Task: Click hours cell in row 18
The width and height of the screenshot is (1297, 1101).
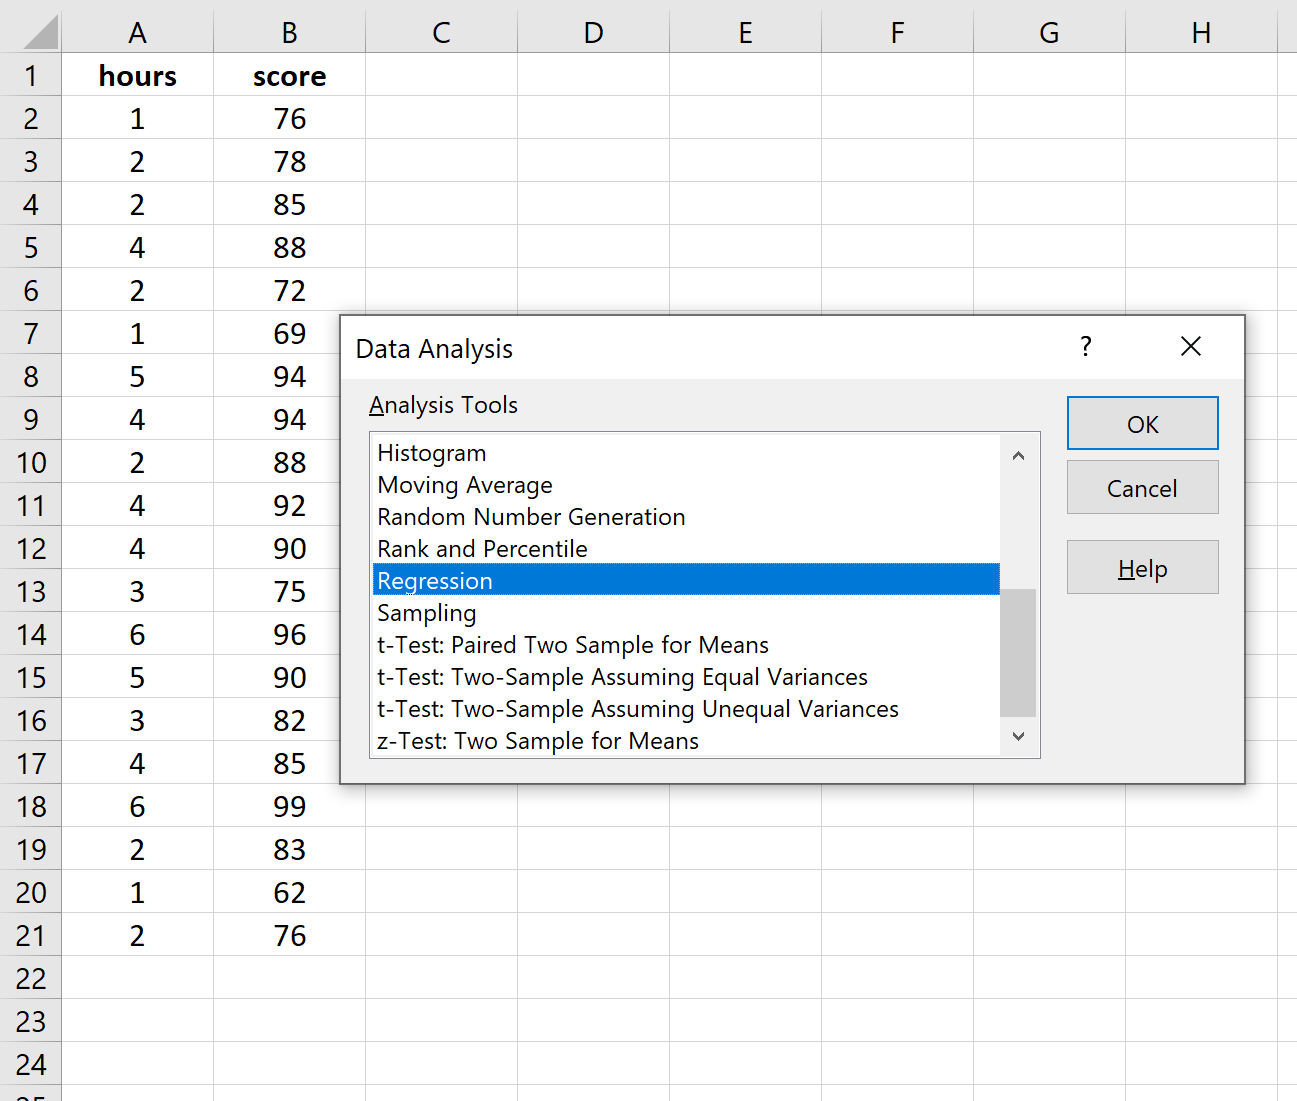Action: (138, 806)
